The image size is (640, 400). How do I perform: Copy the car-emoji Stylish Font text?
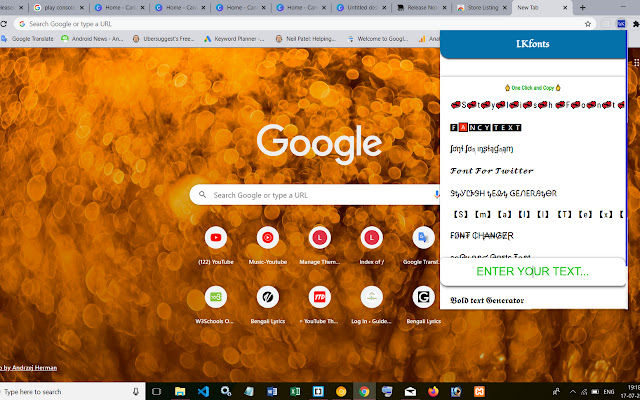coord(537,105)
